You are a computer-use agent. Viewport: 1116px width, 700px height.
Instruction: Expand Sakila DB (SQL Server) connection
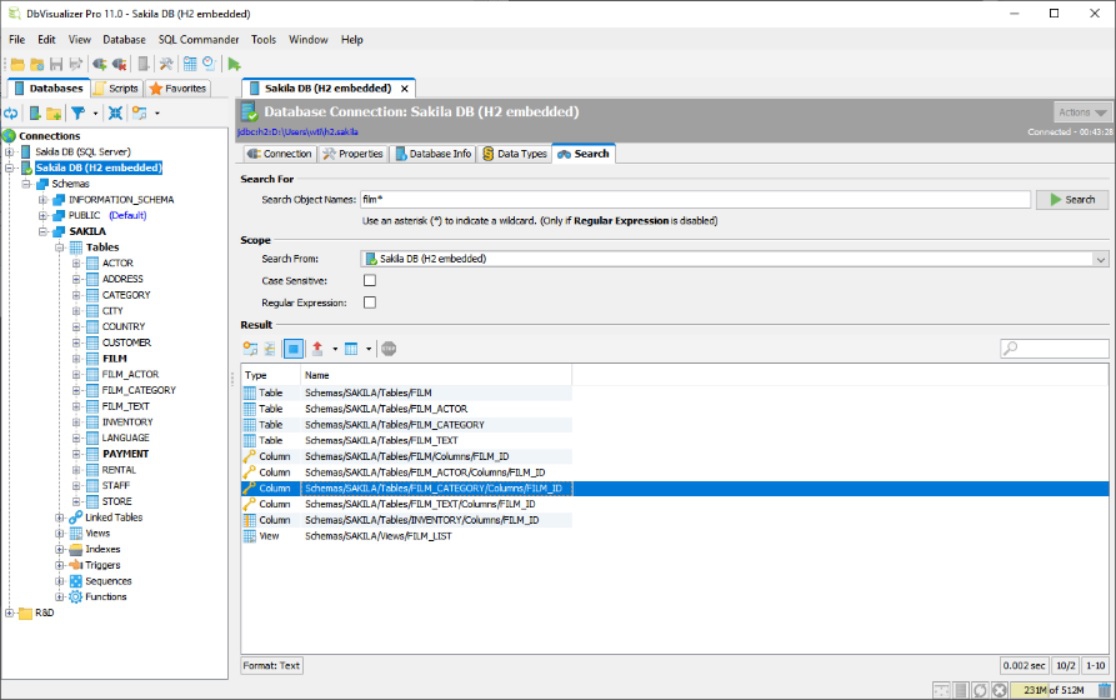pos(9,152)
